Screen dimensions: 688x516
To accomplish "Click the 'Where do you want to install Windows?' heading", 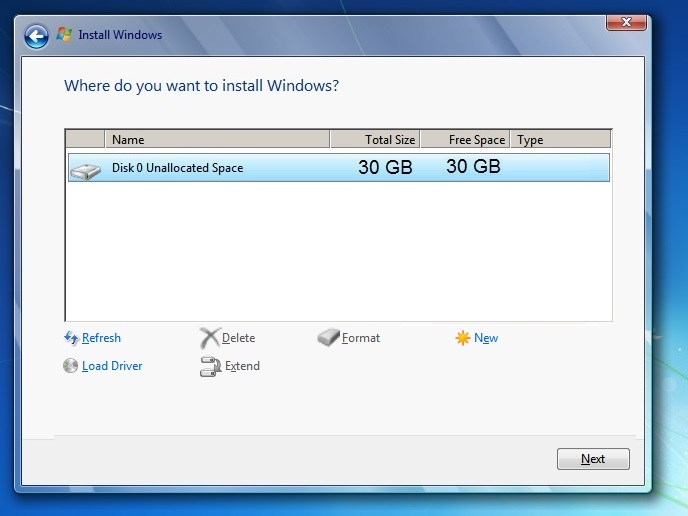I will pyautogui.click(x=201, y=86).
